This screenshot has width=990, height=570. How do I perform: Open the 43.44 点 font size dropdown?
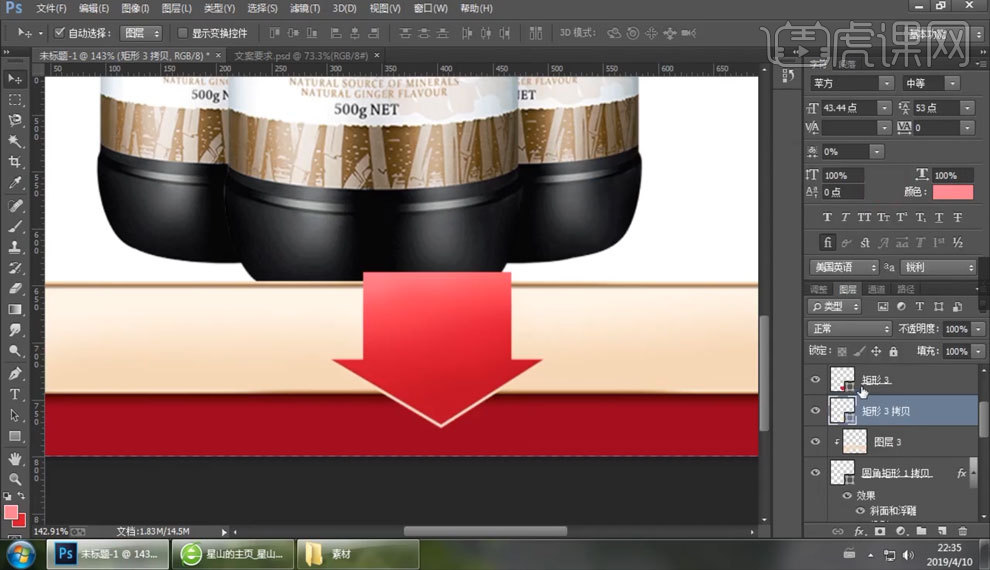884,108
